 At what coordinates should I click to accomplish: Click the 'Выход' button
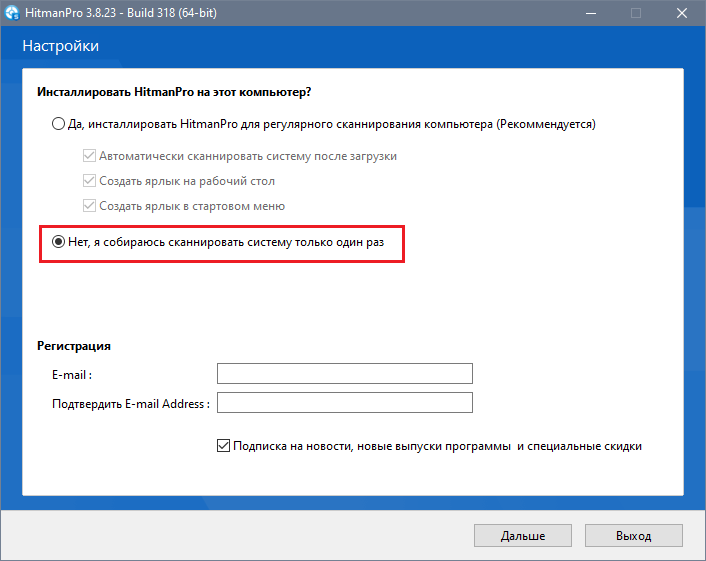[x=633, y=536]
